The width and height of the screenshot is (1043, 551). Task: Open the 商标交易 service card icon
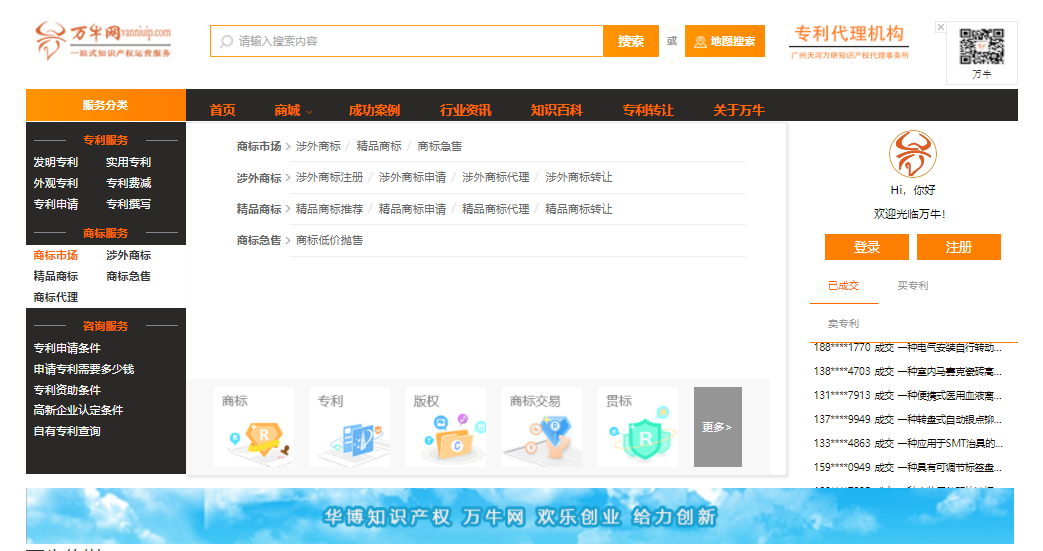[541, 427]
